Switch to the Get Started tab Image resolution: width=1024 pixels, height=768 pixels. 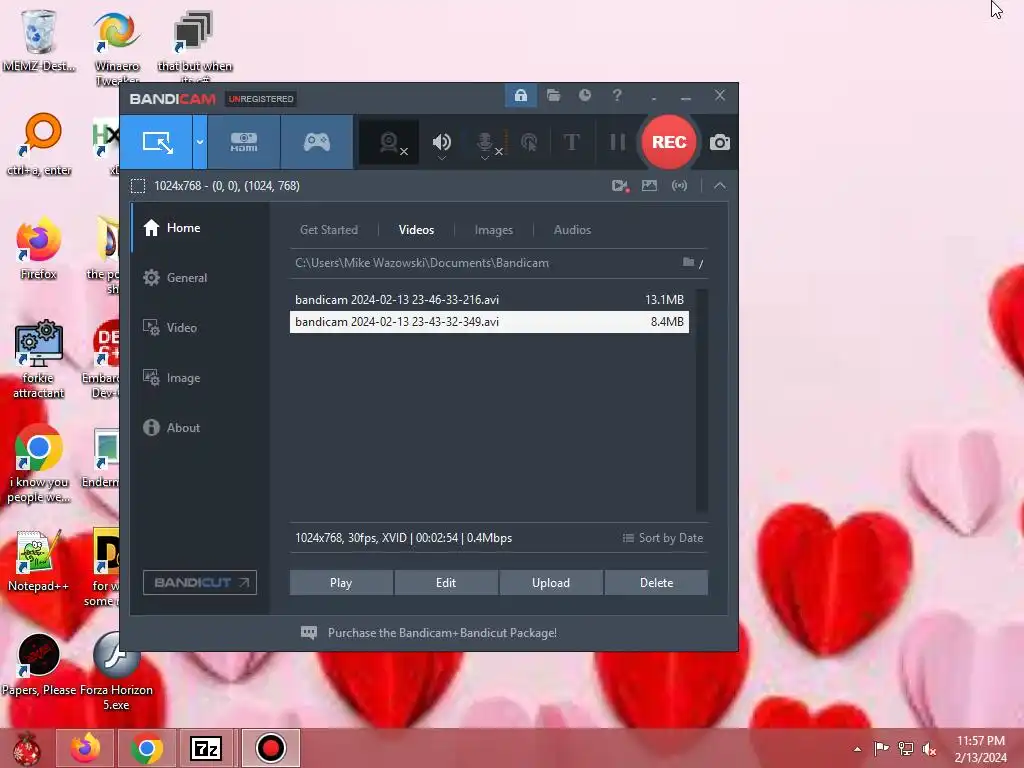[328, 230]
